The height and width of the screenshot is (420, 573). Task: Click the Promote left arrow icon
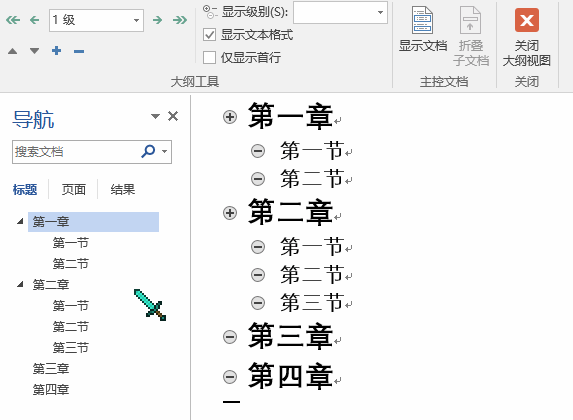tap(34, 20)
